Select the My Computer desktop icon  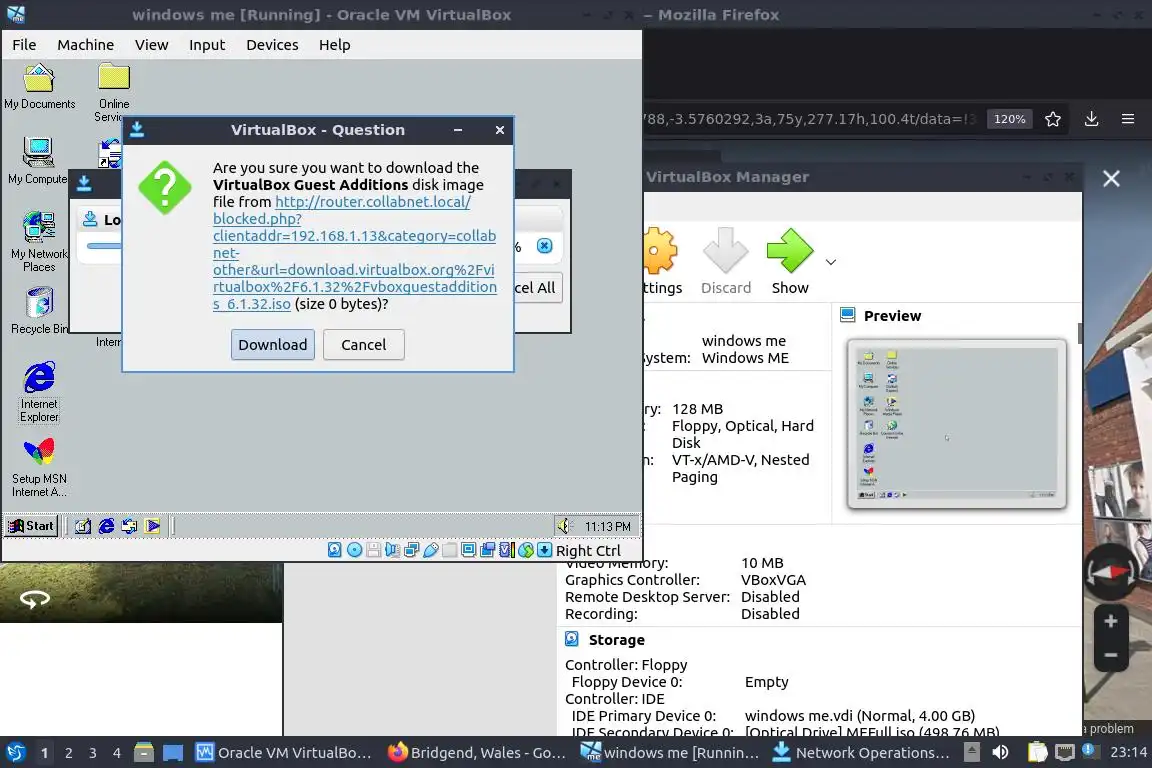tap(37, 160)
